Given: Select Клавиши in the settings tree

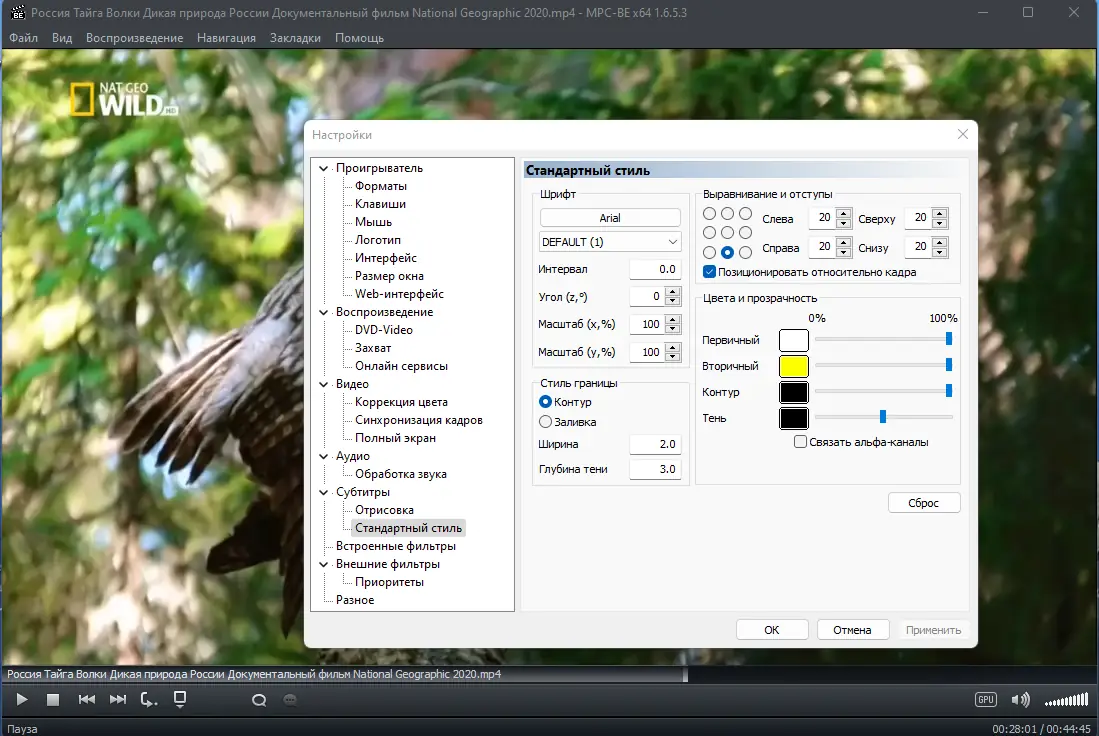Looking at the screenshot, I should pos(380,204).
